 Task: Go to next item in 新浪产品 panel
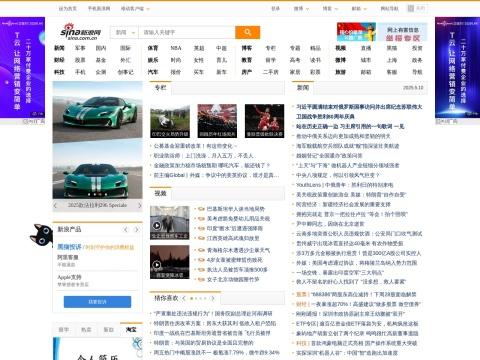[x=136, y=229]
